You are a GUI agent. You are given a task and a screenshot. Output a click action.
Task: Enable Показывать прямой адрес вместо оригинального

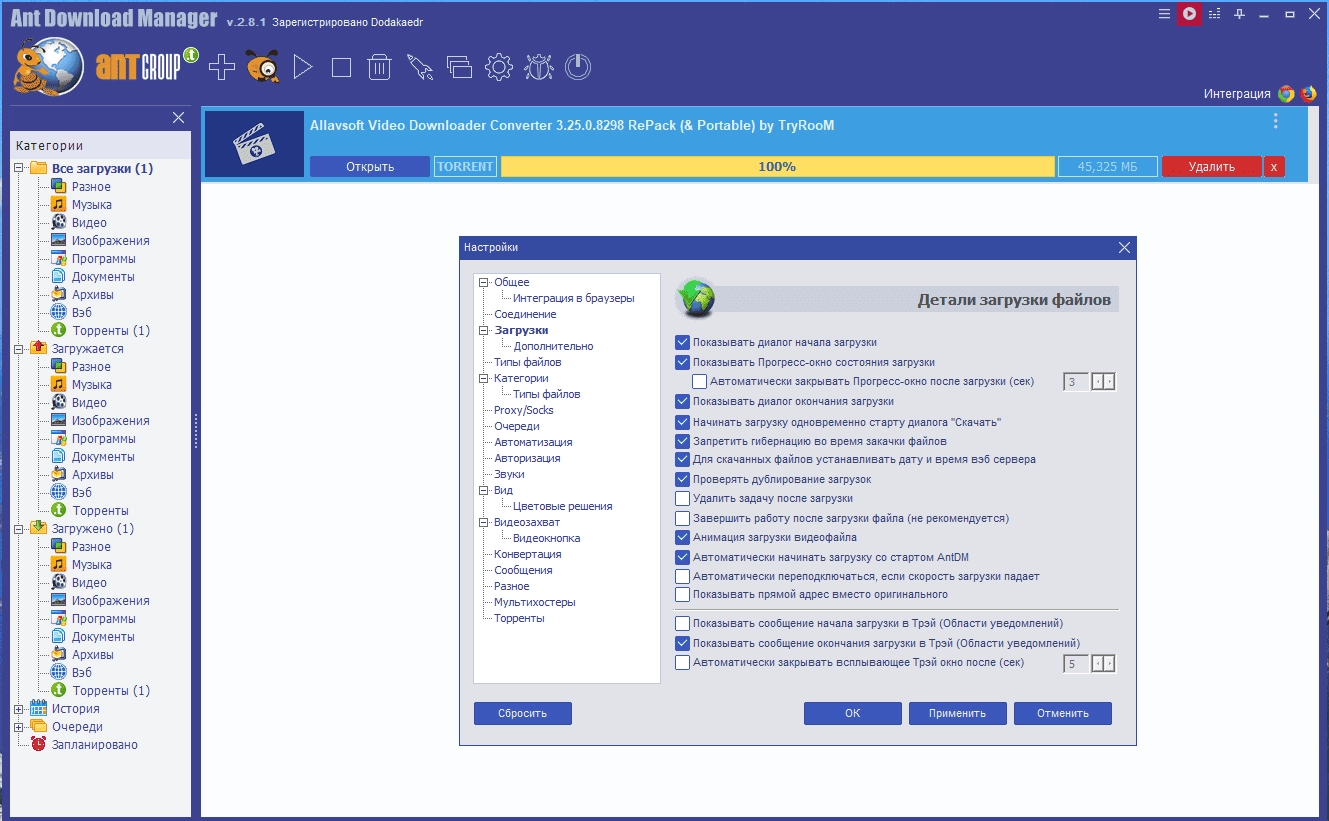683,594
